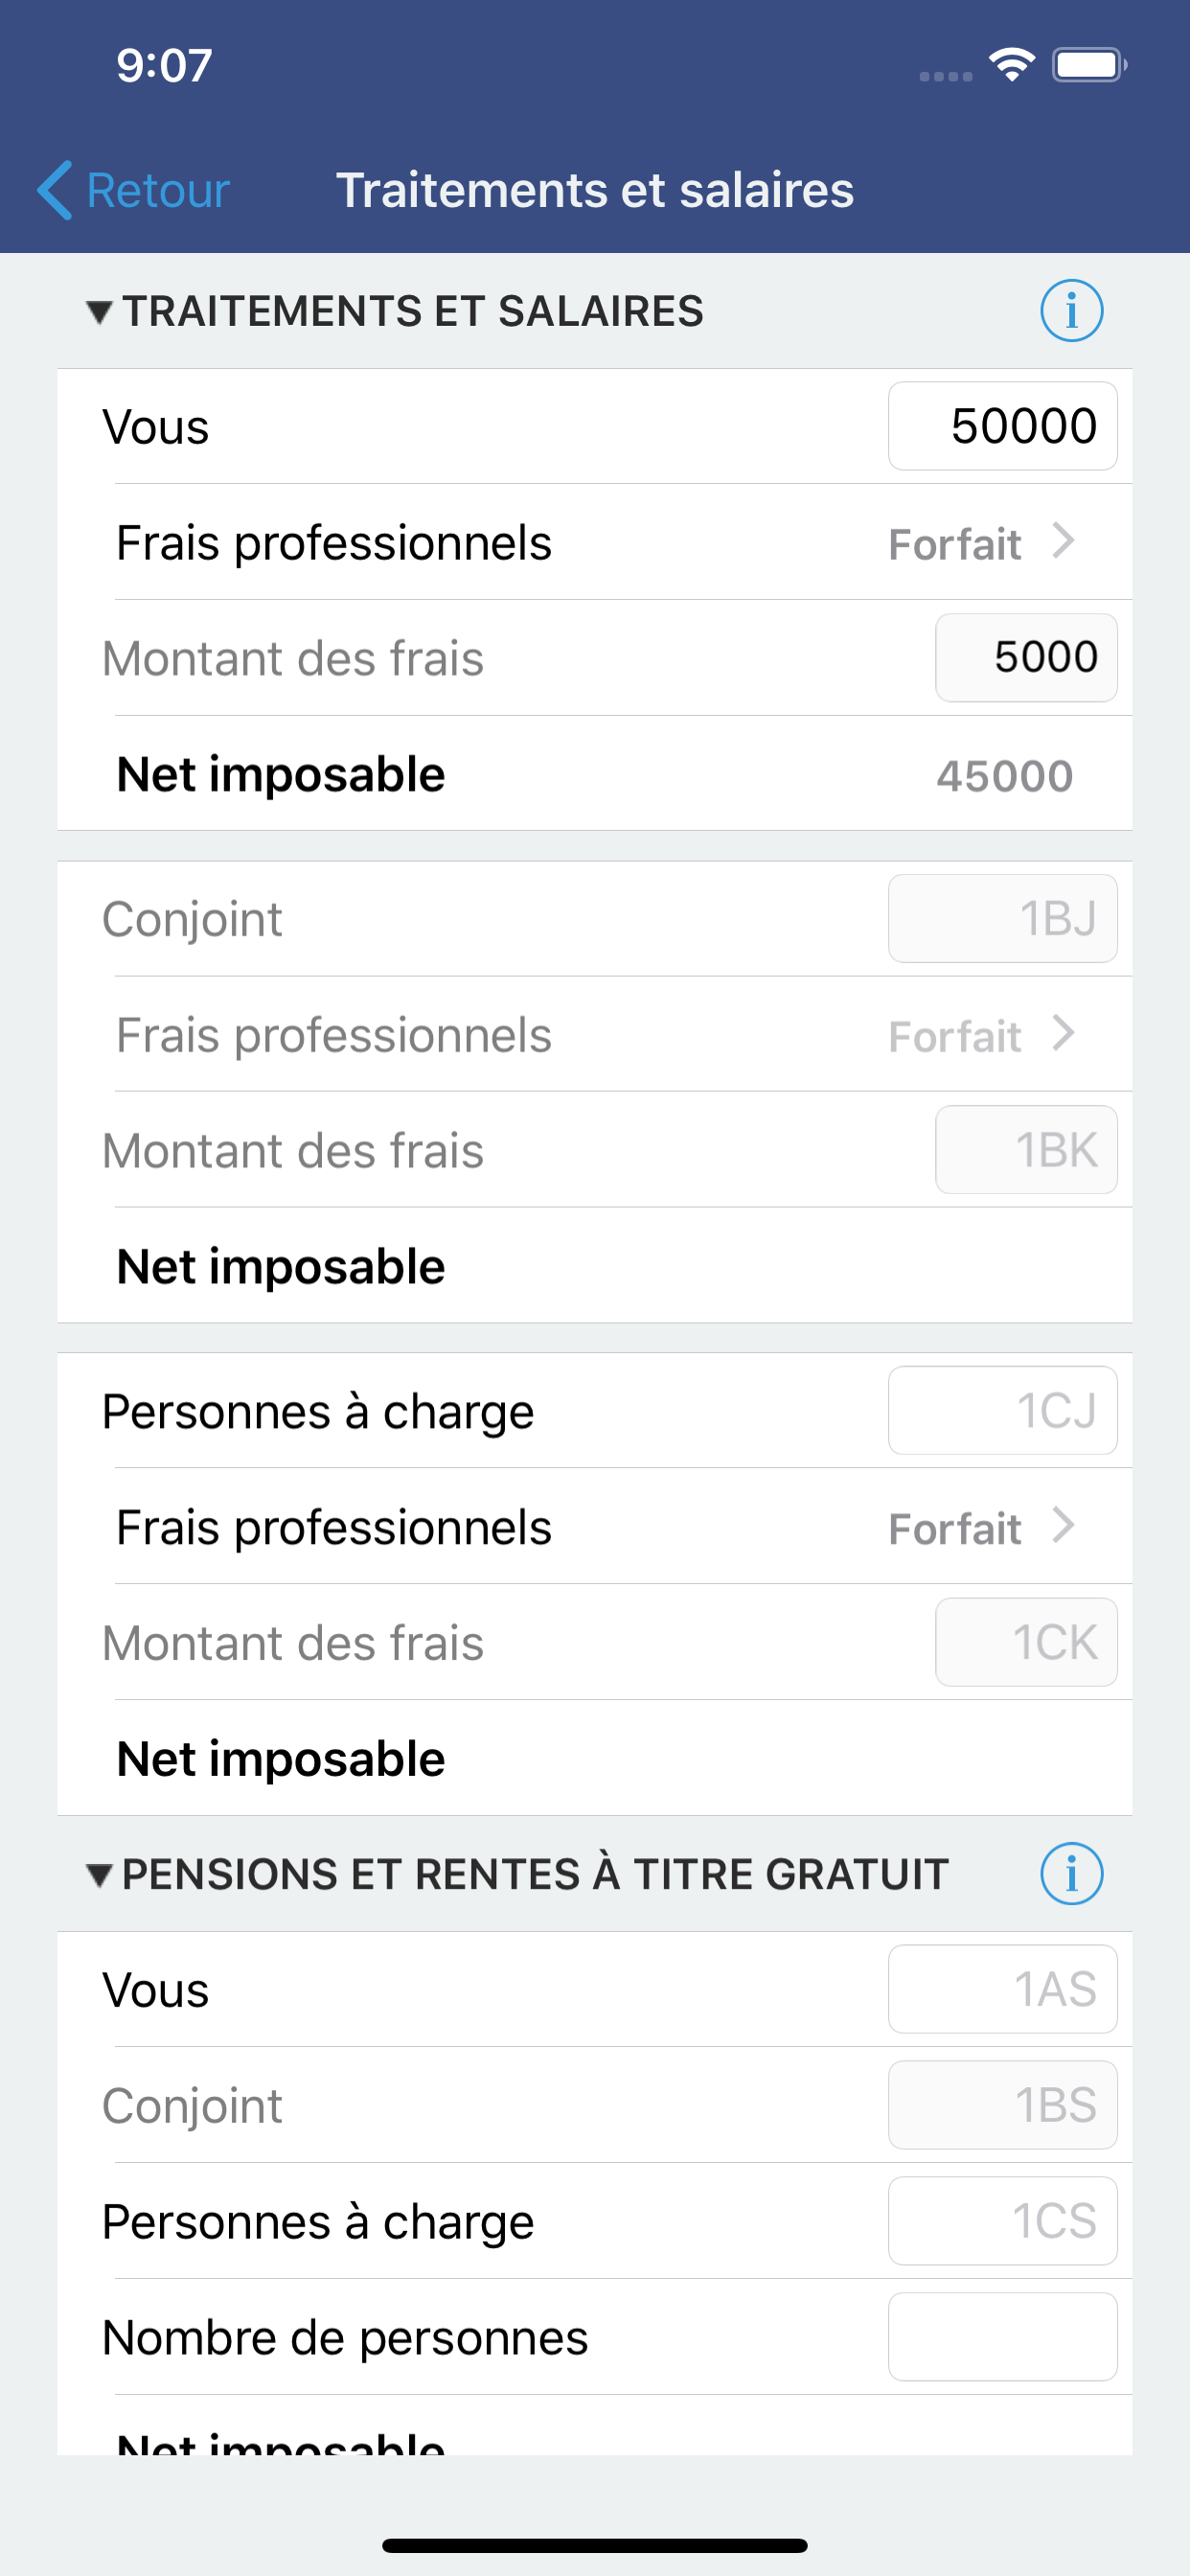The width and height of the screenshot is (1190, 2576).
Task: Open Frais professionnels options for Vous
Action: click(x=980, y=543)
